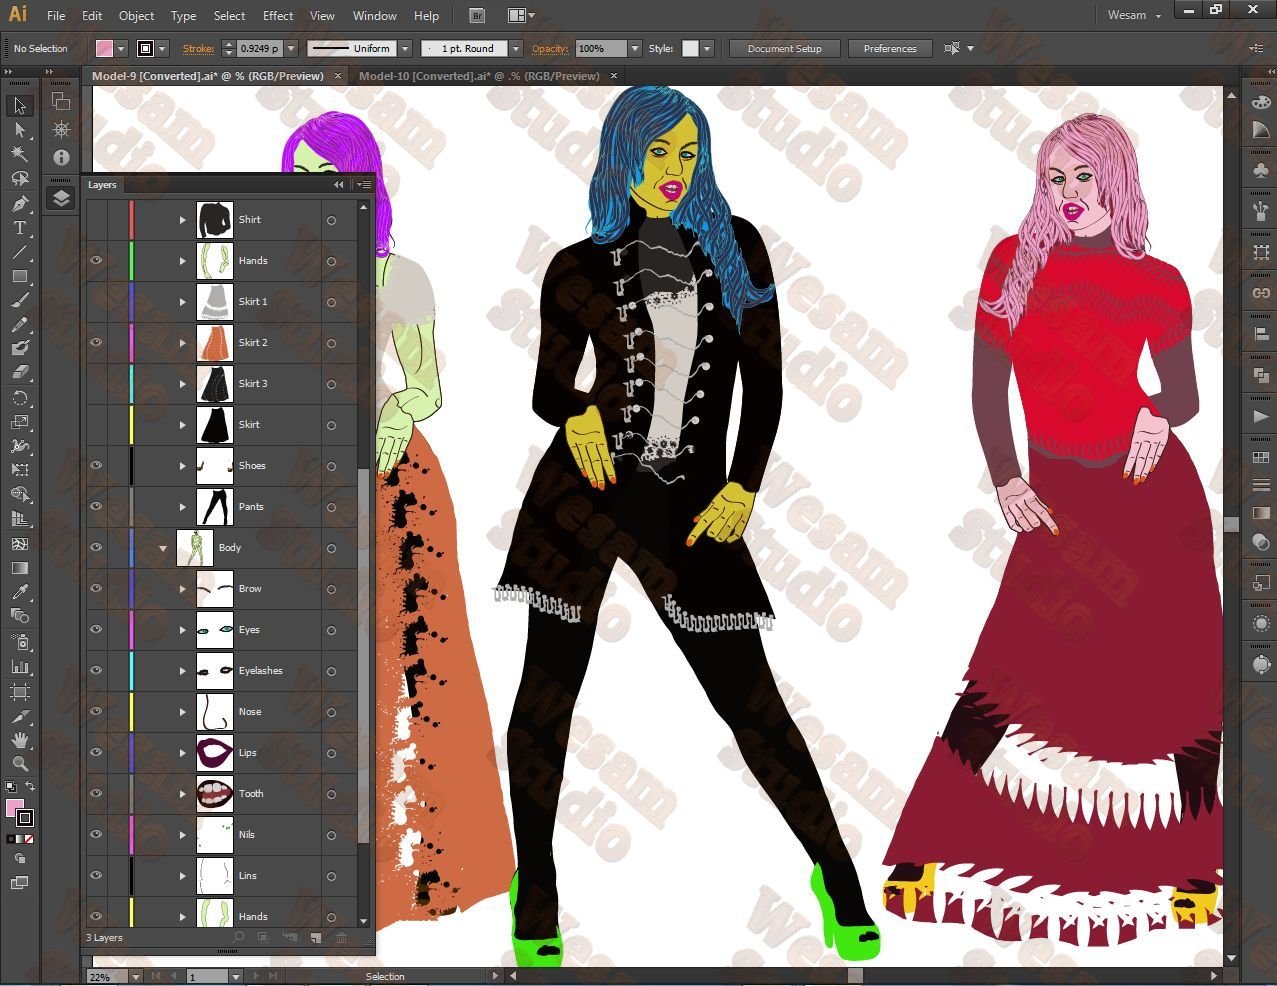Open the Pathfinder panel icon
This screenshot has height=986, width=1277.
(x=1261, y=375)
